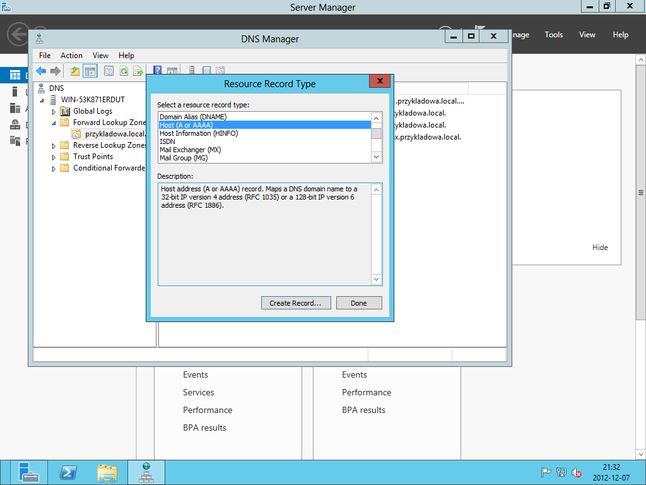
Task: Click the green Refresh toolbar icon
Action: pyautogui.click(x=124, y=71)
